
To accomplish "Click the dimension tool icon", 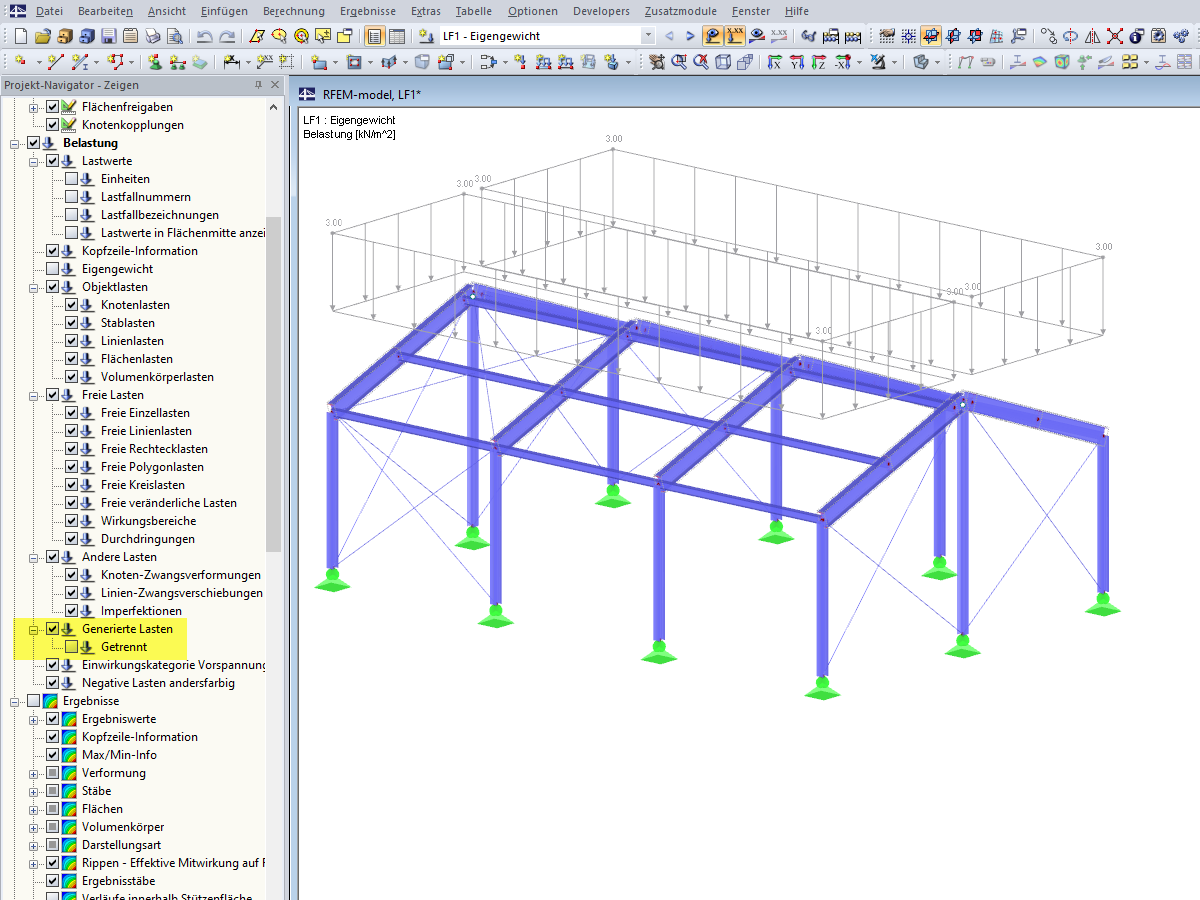I will (231, 61).
